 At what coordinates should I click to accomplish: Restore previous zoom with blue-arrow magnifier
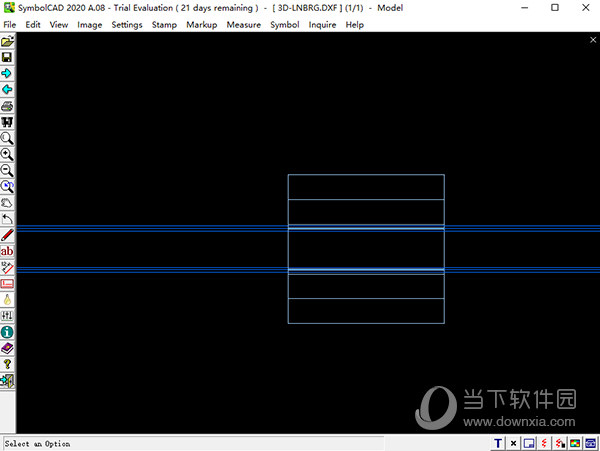pyautogui.click(x=7, y=187)
